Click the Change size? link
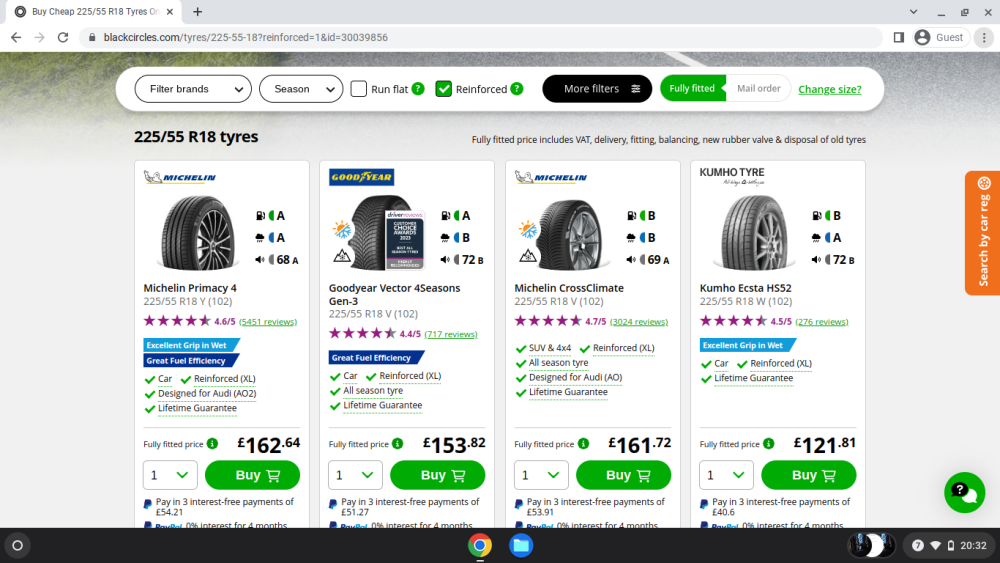Image resolution: width=1000 pixels, height=563 pixels. pyautogui.click(x=830, y=89)
